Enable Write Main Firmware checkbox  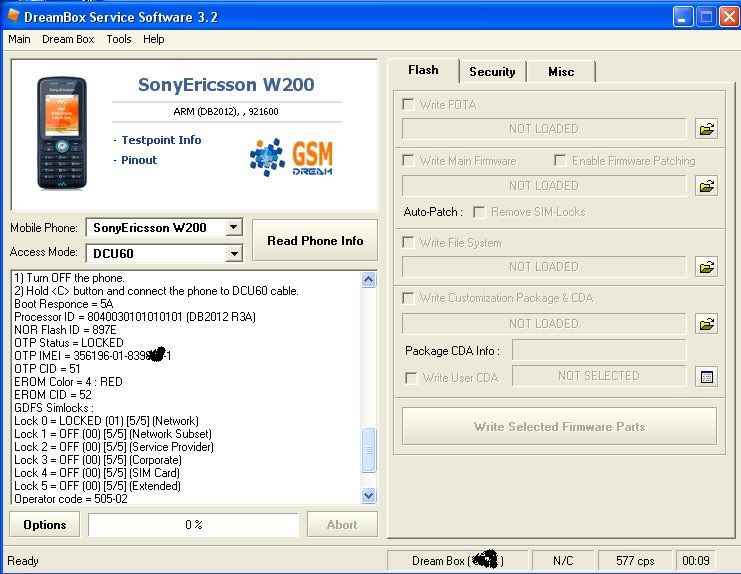point(408,161)
